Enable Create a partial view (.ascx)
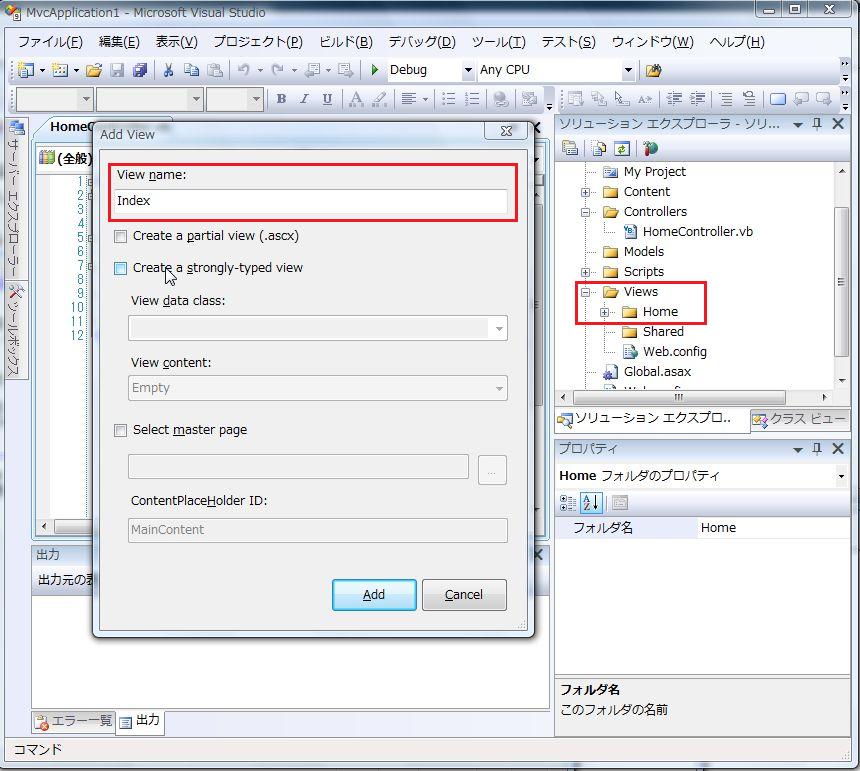 (x=120, y=237)
